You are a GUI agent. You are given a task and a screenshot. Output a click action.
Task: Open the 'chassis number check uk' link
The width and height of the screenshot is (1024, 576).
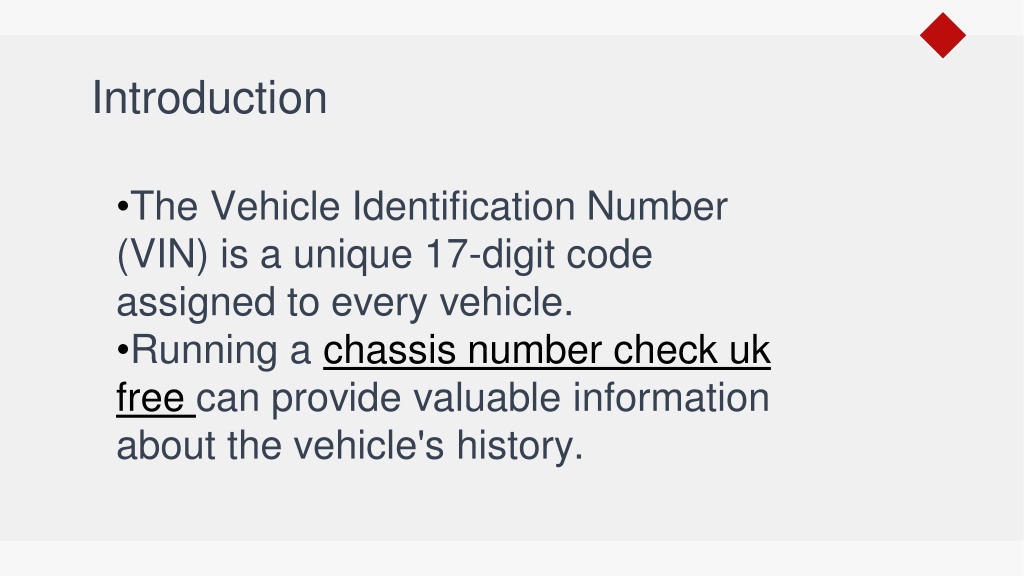[x=547, y=350]
